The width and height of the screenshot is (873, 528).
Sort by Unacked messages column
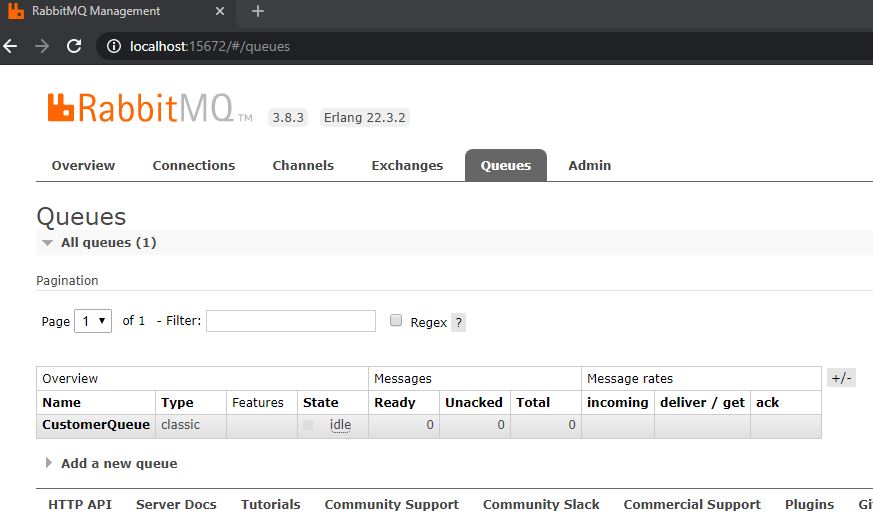(474, 403)
